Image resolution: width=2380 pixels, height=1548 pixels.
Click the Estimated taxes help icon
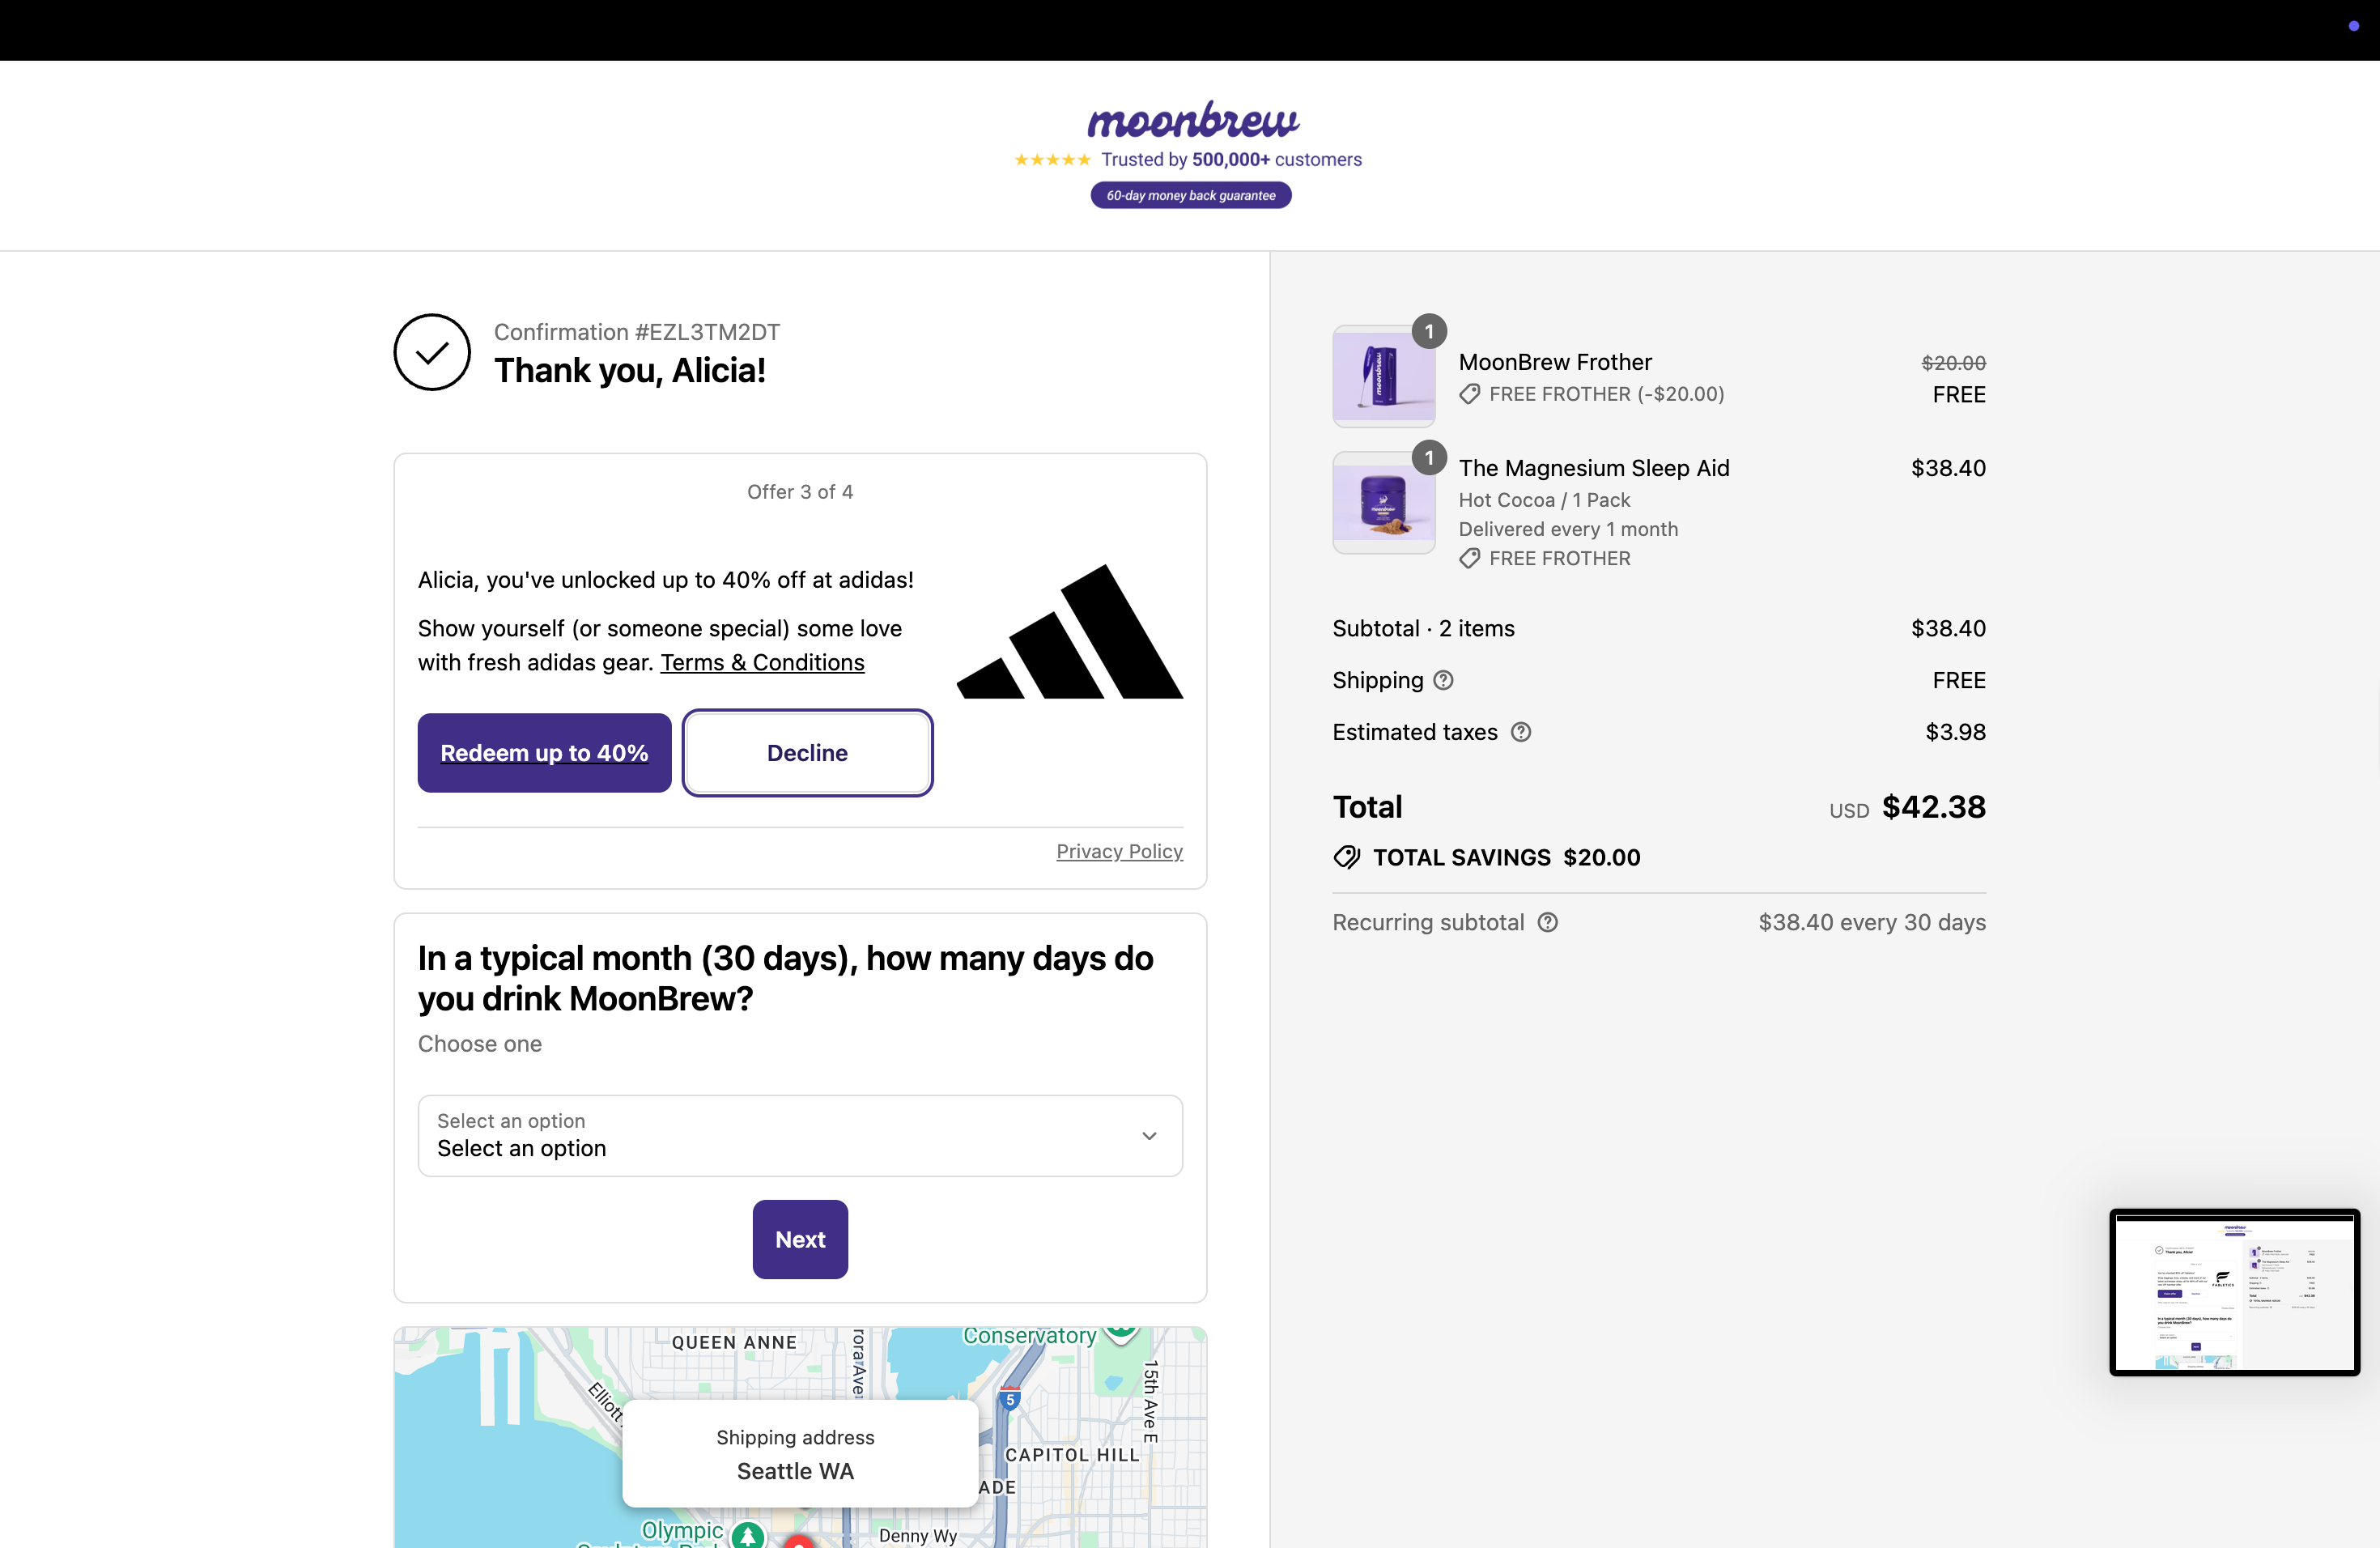1520,732
